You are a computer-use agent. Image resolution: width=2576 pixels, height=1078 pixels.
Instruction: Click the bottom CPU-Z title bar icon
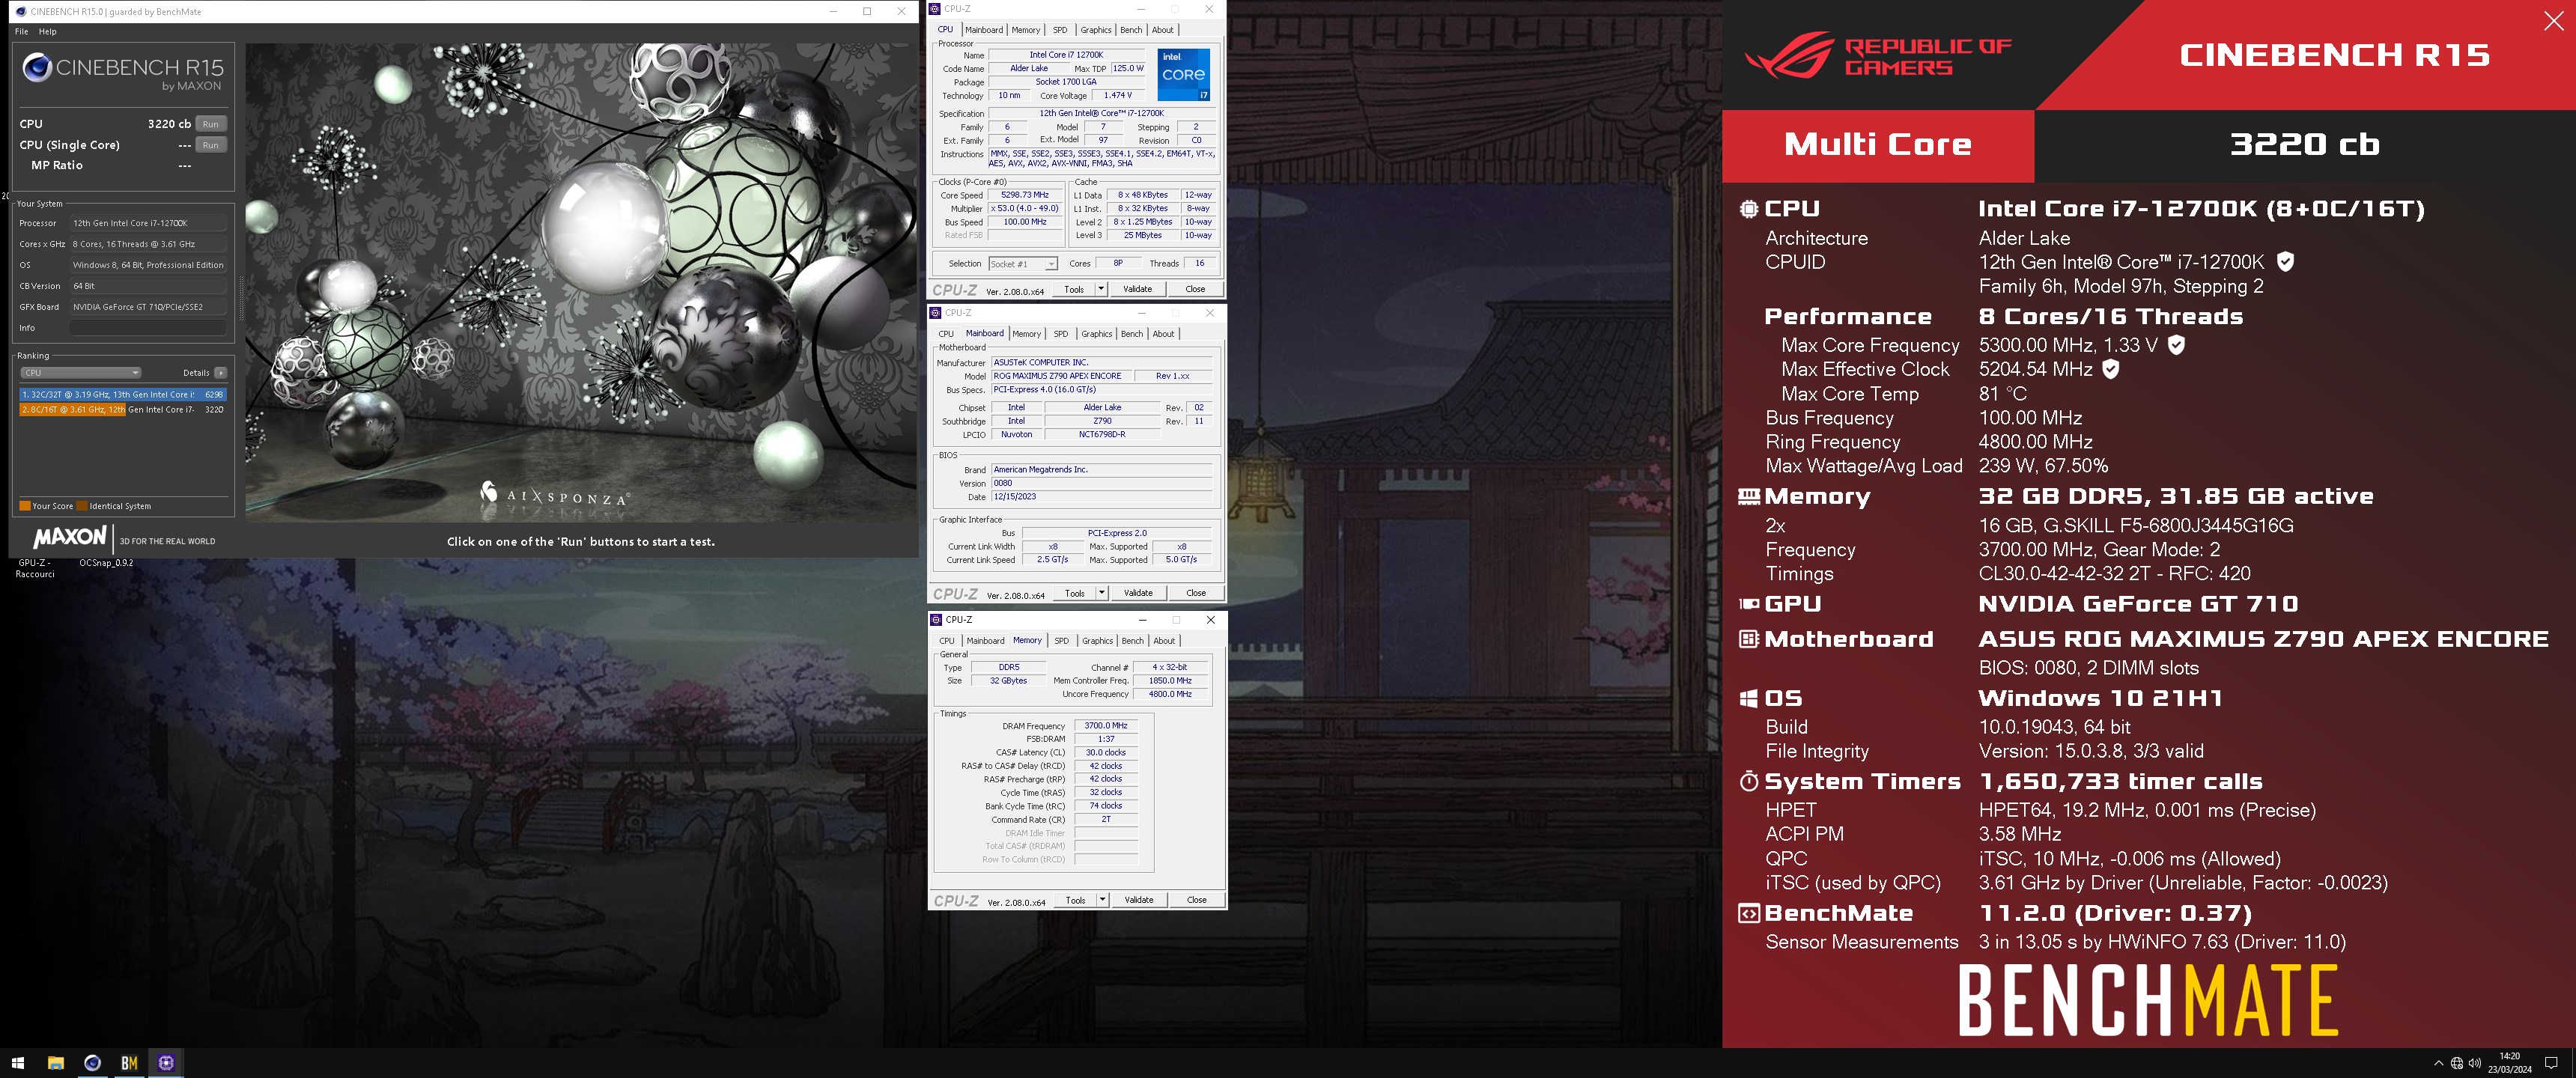937,620
